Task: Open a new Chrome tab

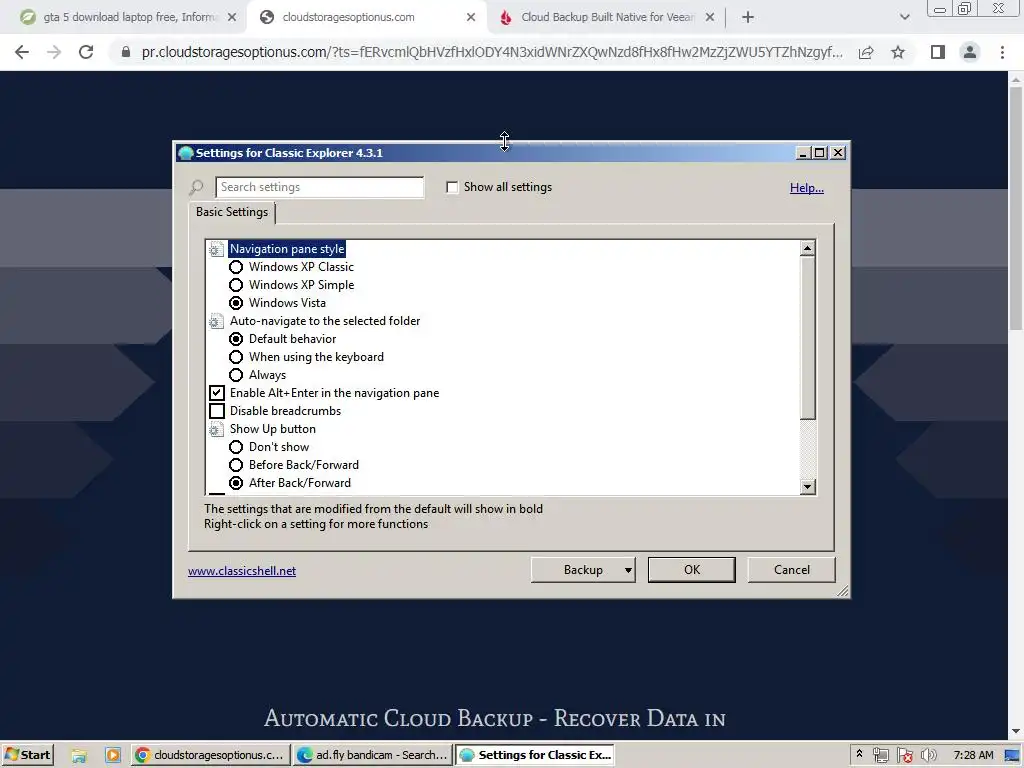Action: (748, 18)
